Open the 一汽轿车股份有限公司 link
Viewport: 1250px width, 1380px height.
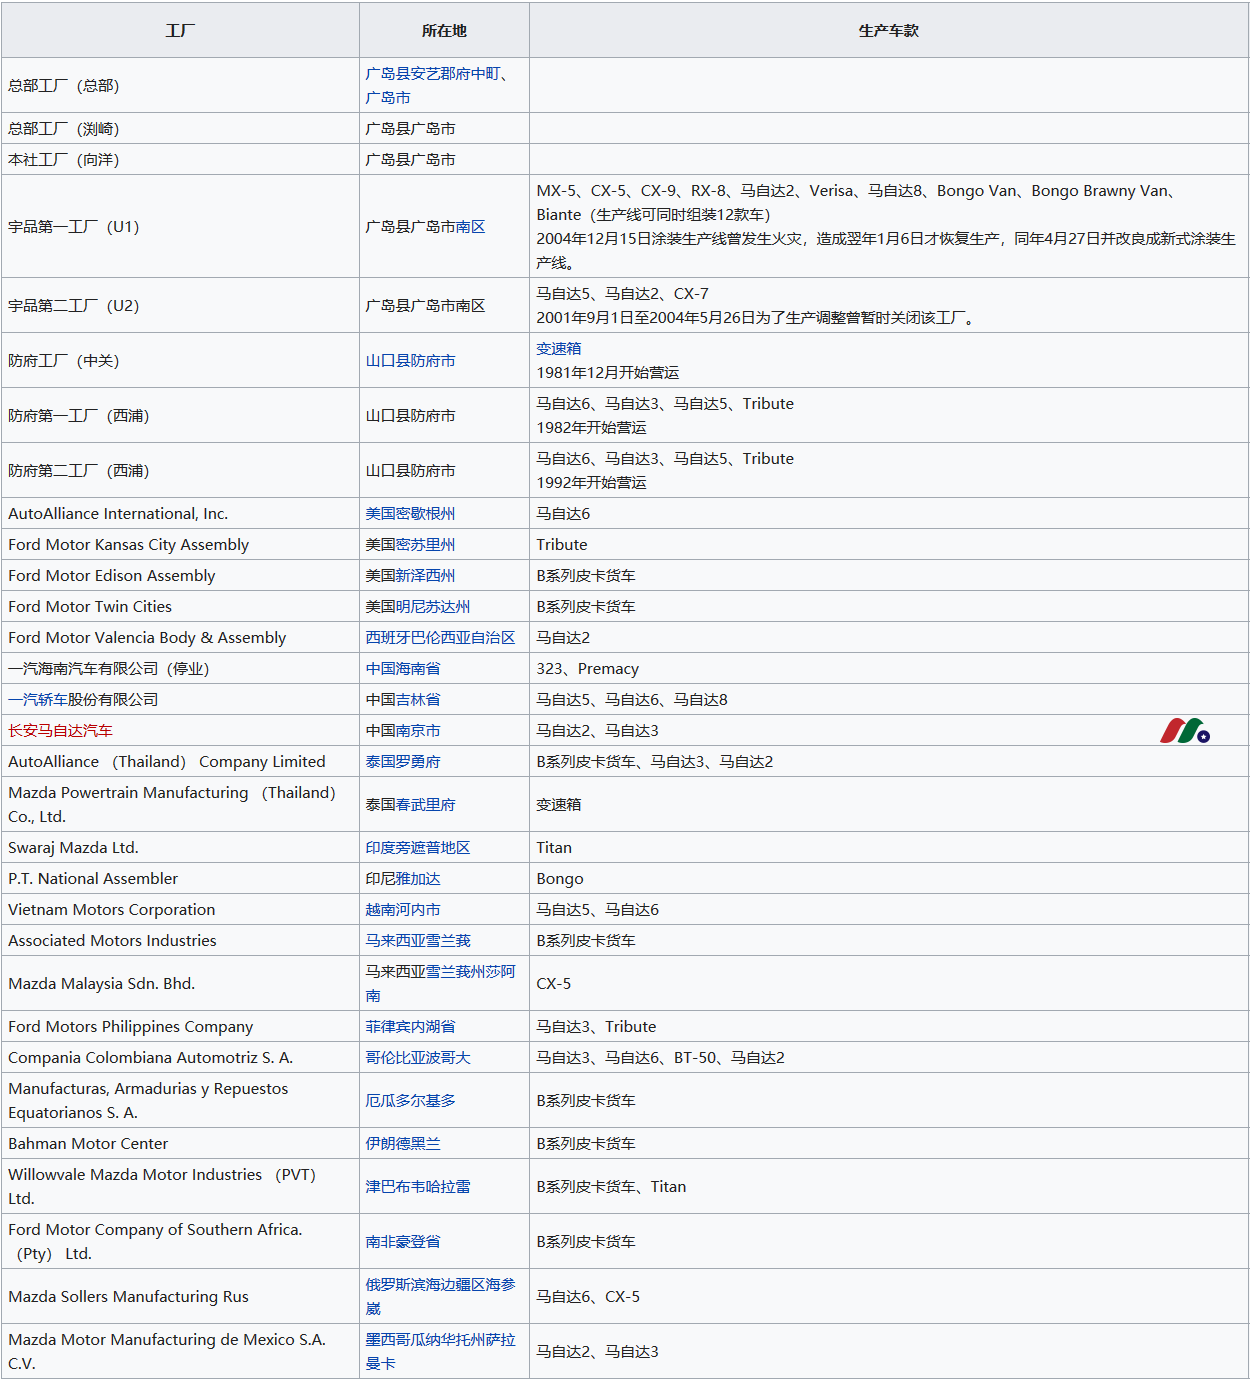pos(83,700)
